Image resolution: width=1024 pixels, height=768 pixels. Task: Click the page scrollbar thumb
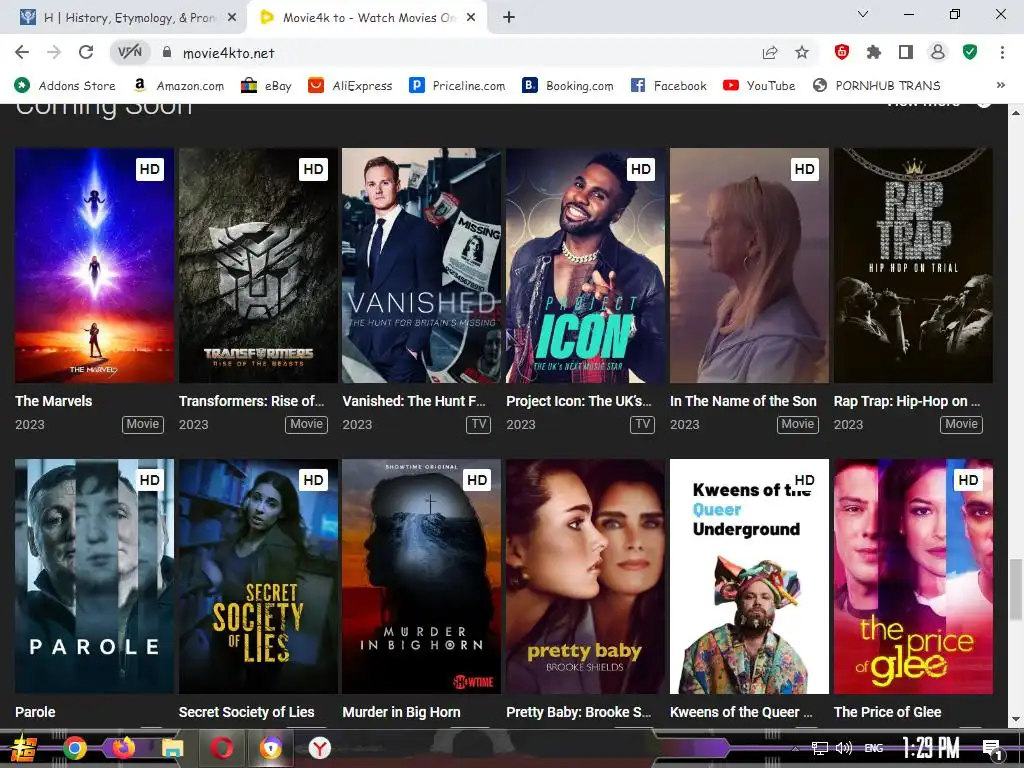(x=1016, y=590)
